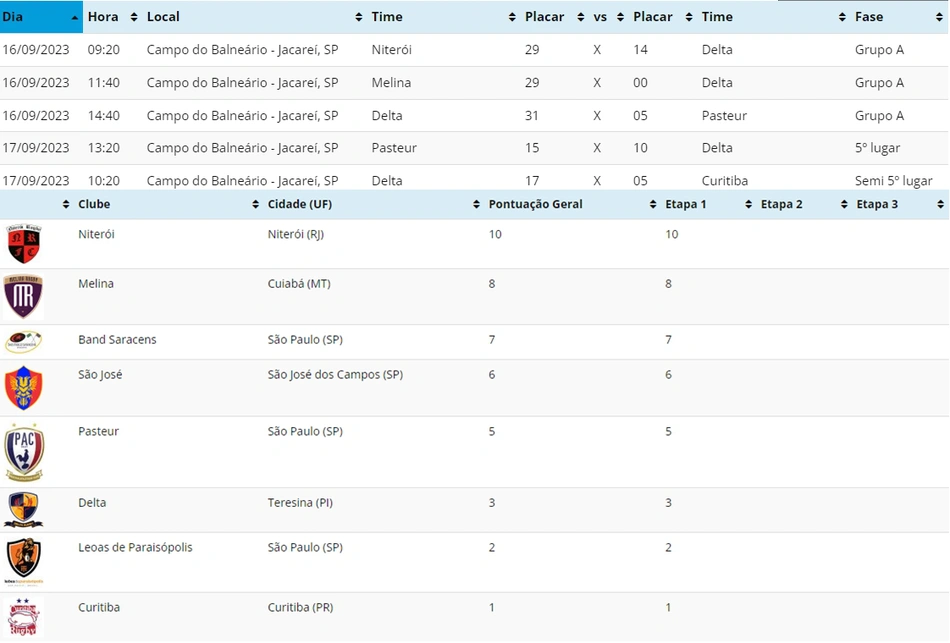950x643 pixels.
Task: Click Melina team in 11:40 match
Action: pos(391,82)
